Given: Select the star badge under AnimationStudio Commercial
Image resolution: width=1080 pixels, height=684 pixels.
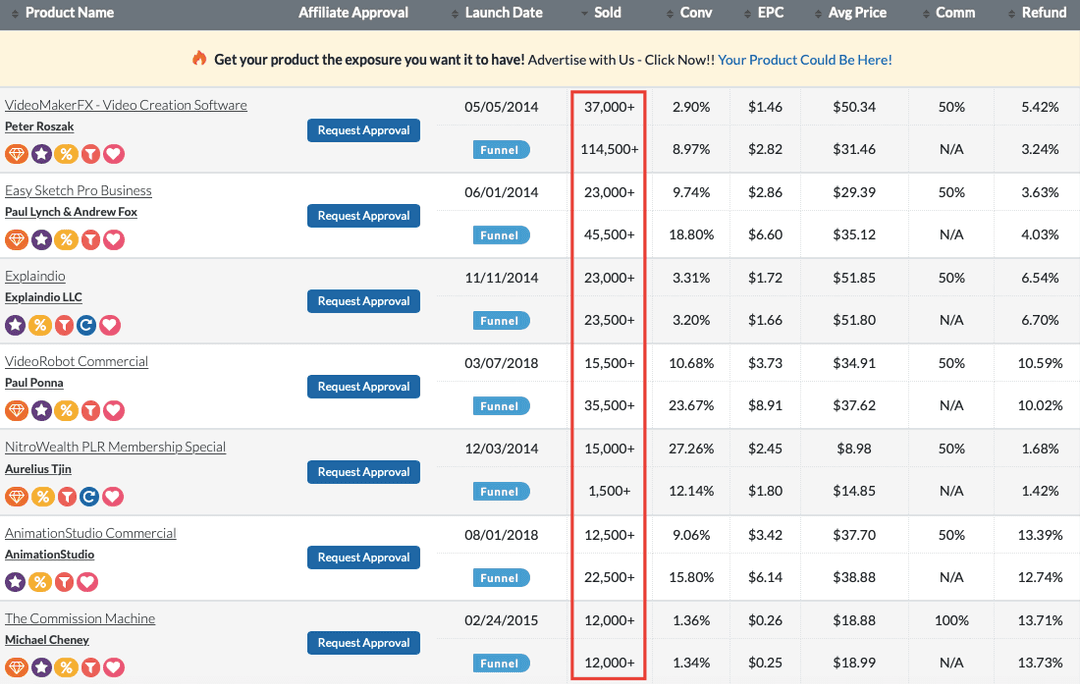Looking at the screenshot, I should pos(15,581).
